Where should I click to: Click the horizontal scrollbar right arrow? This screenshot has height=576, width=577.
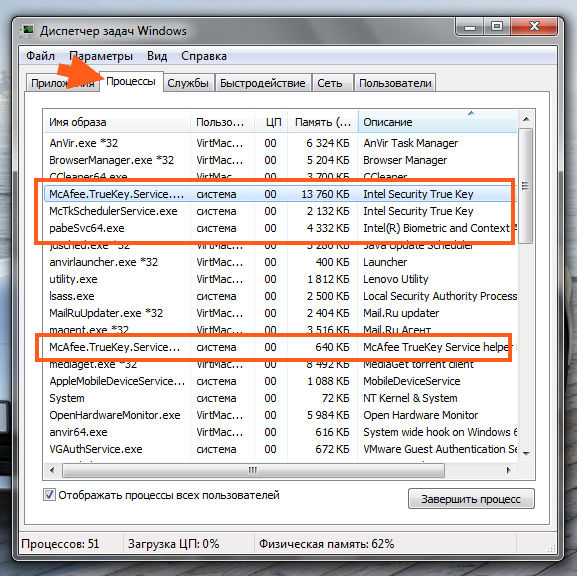tap(509, 470)
